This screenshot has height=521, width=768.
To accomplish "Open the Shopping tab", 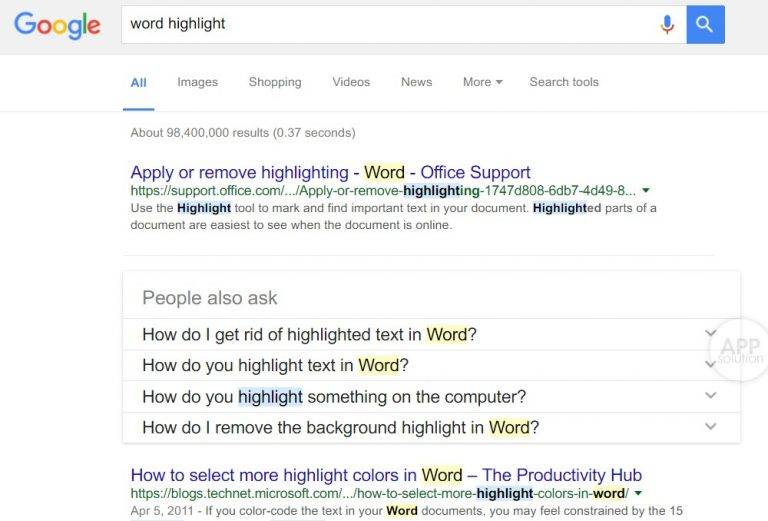I will pos(275,82).
